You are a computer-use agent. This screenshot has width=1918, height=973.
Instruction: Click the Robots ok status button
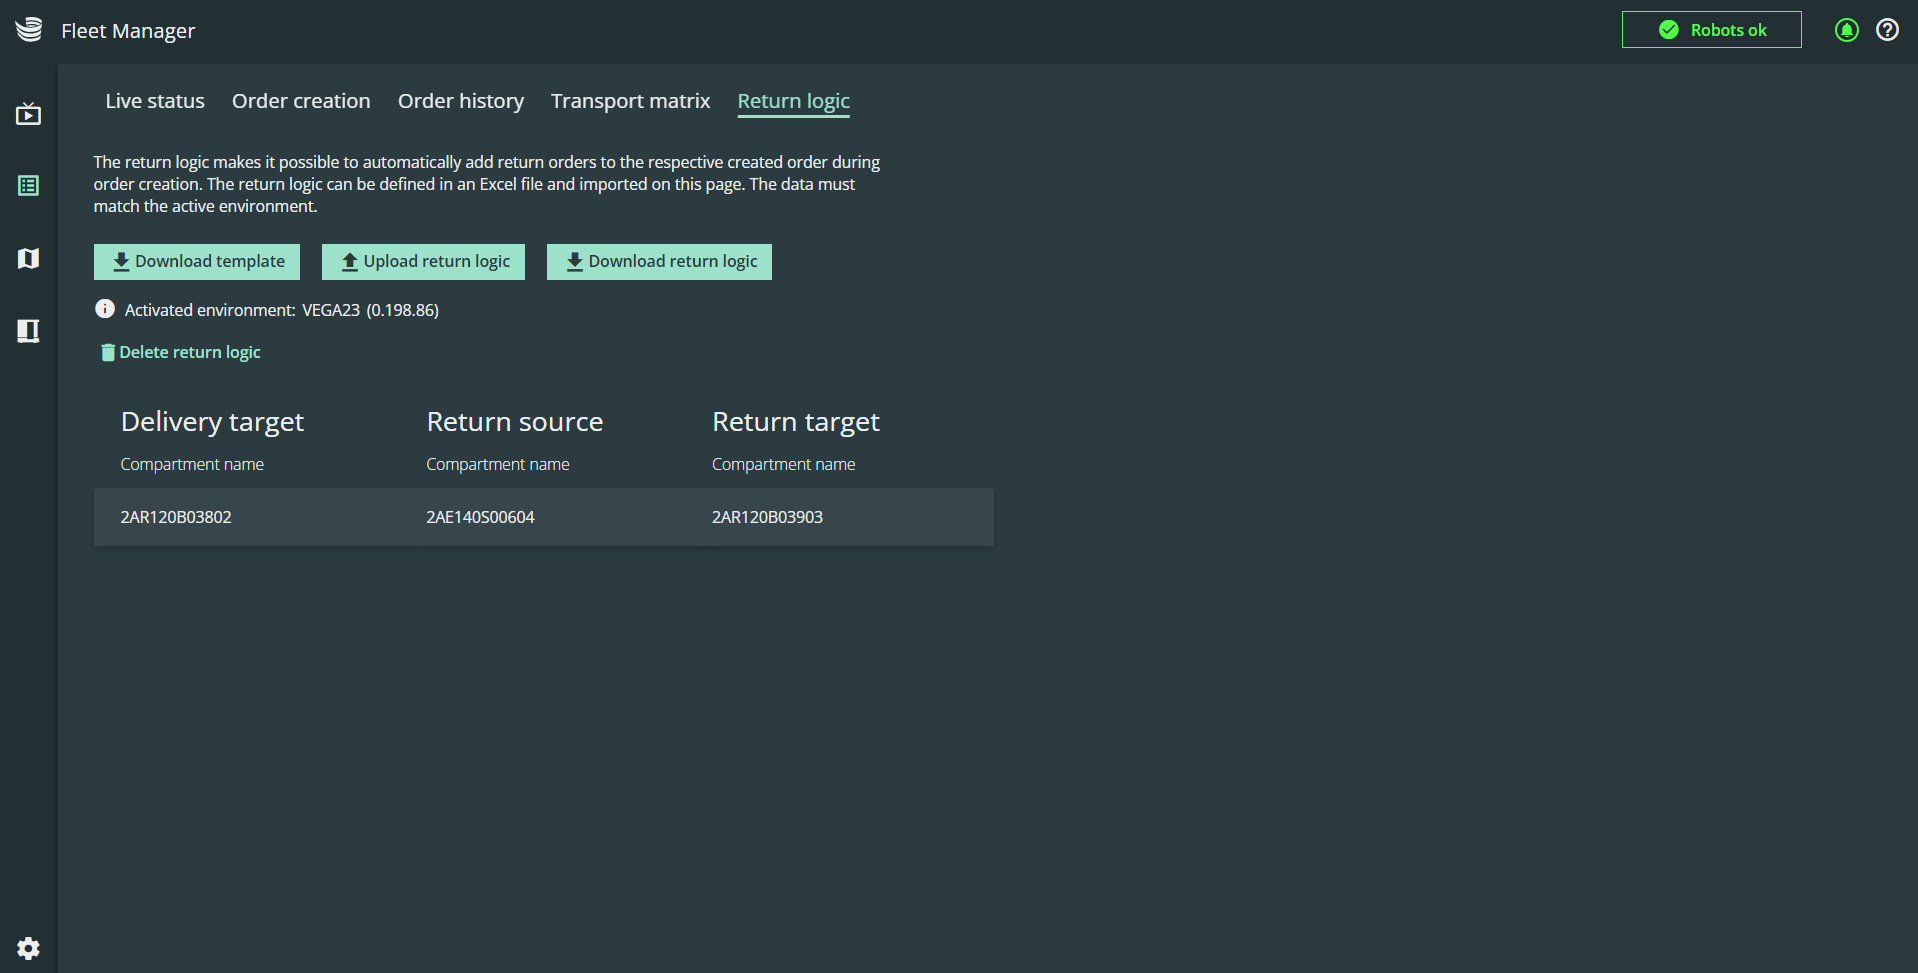tap(1712, 30)
